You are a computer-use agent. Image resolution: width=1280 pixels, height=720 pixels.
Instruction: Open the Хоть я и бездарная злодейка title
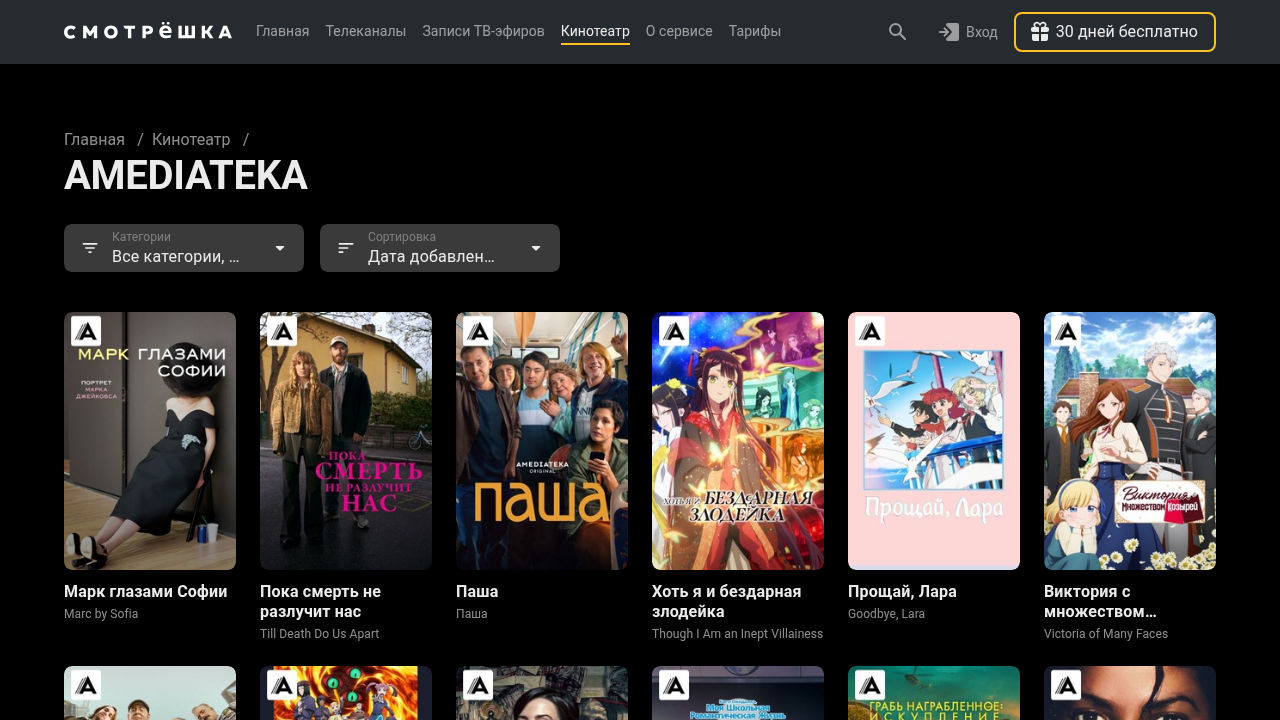point(727,602)
